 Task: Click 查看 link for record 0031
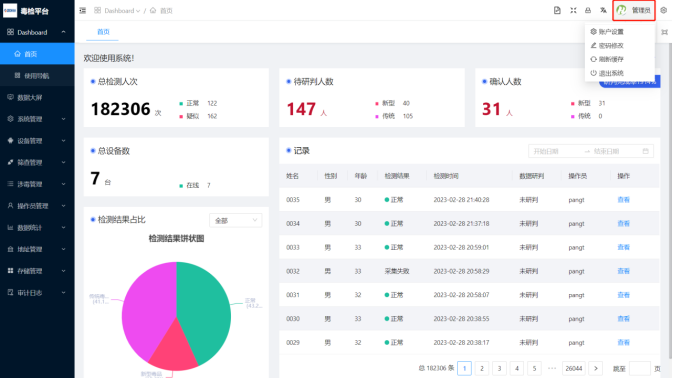coord(623,295)
